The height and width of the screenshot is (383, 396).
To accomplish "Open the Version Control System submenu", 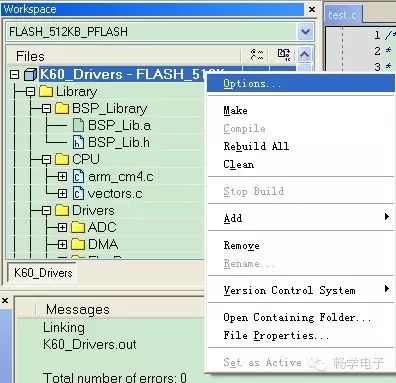I will tap(301, 290).
